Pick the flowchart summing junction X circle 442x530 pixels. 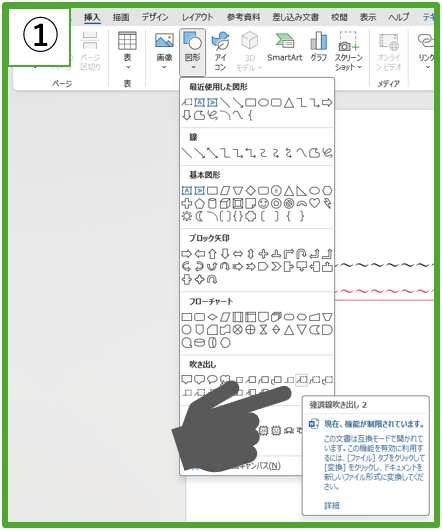[238, 330]
